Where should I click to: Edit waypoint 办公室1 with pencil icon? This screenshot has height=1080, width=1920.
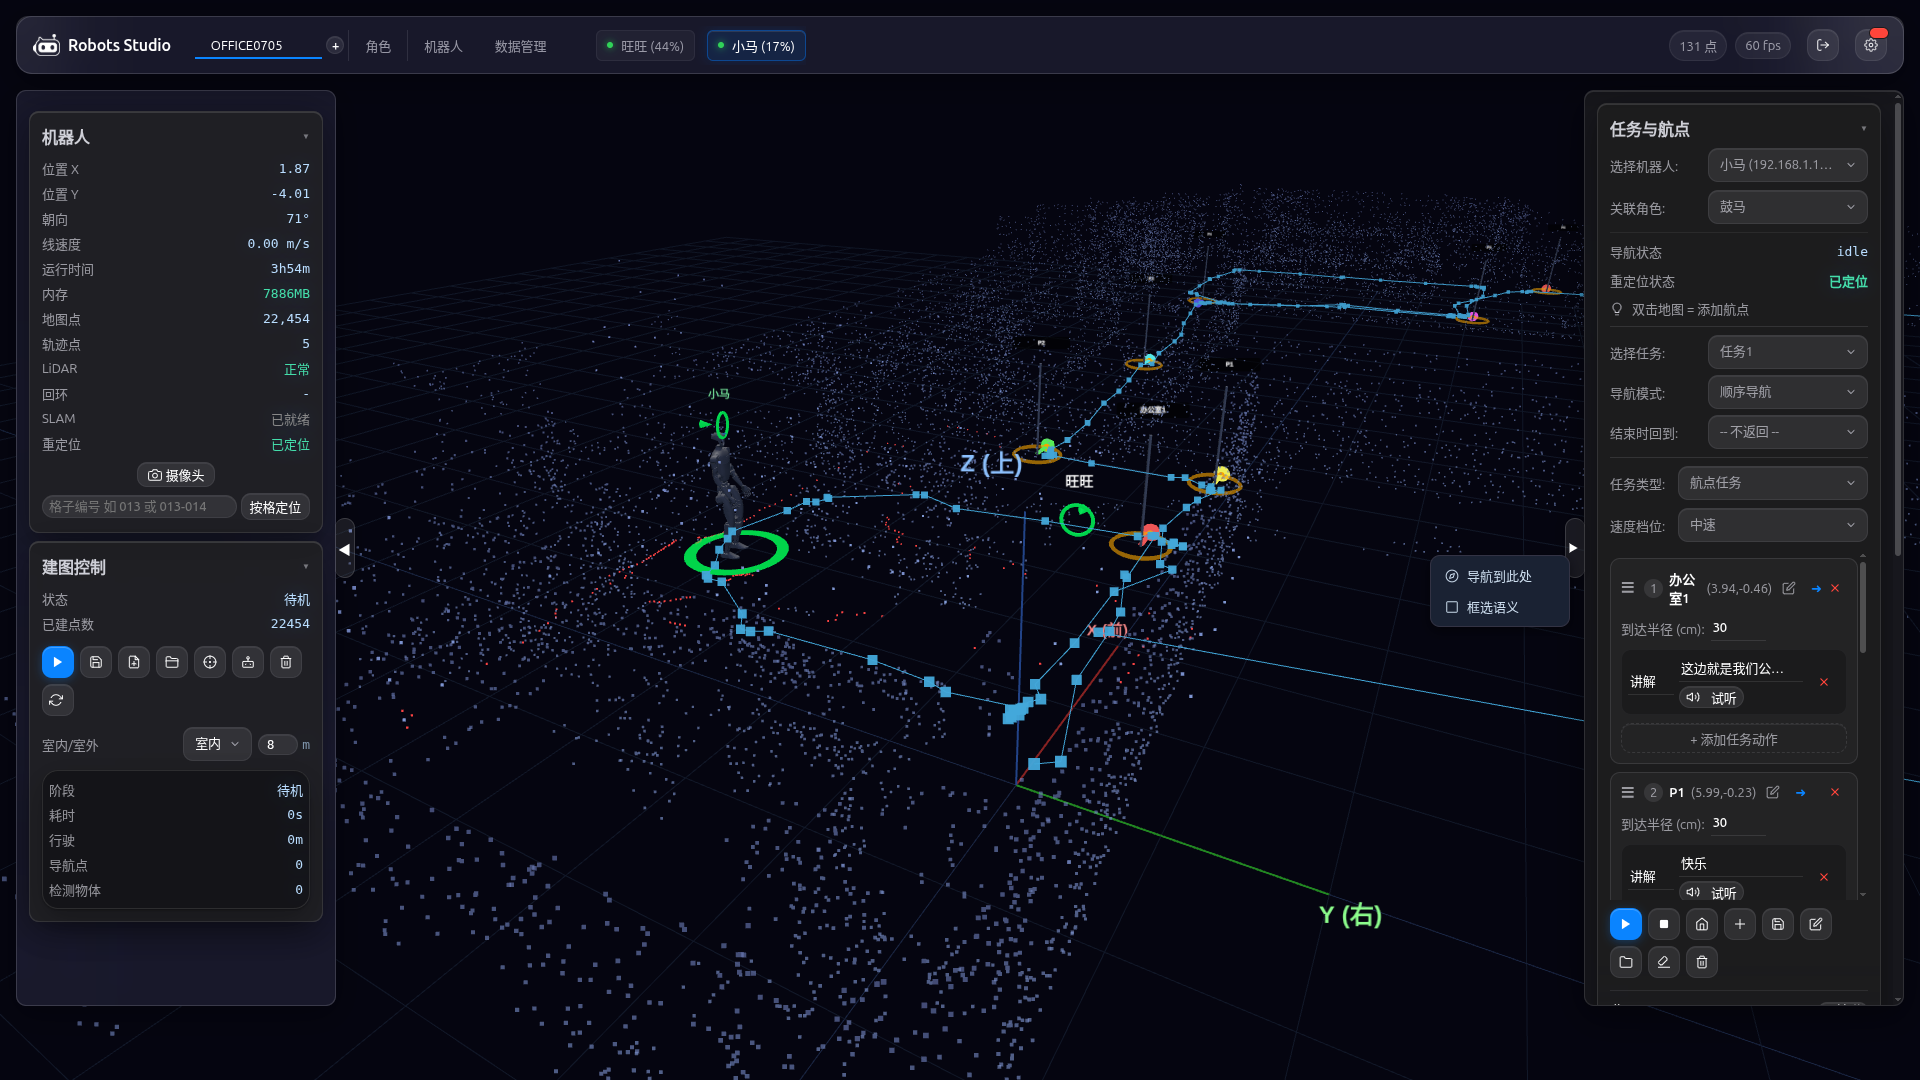tap(1789, 588)
